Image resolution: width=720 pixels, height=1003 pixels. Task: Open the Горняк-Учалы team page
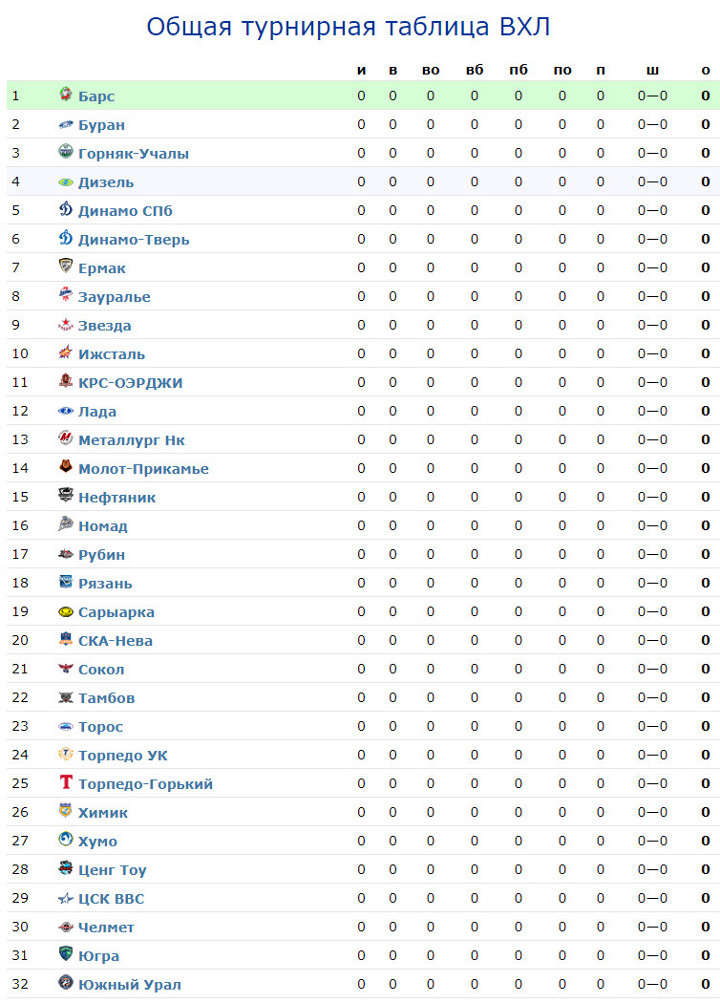coord(133,154)
